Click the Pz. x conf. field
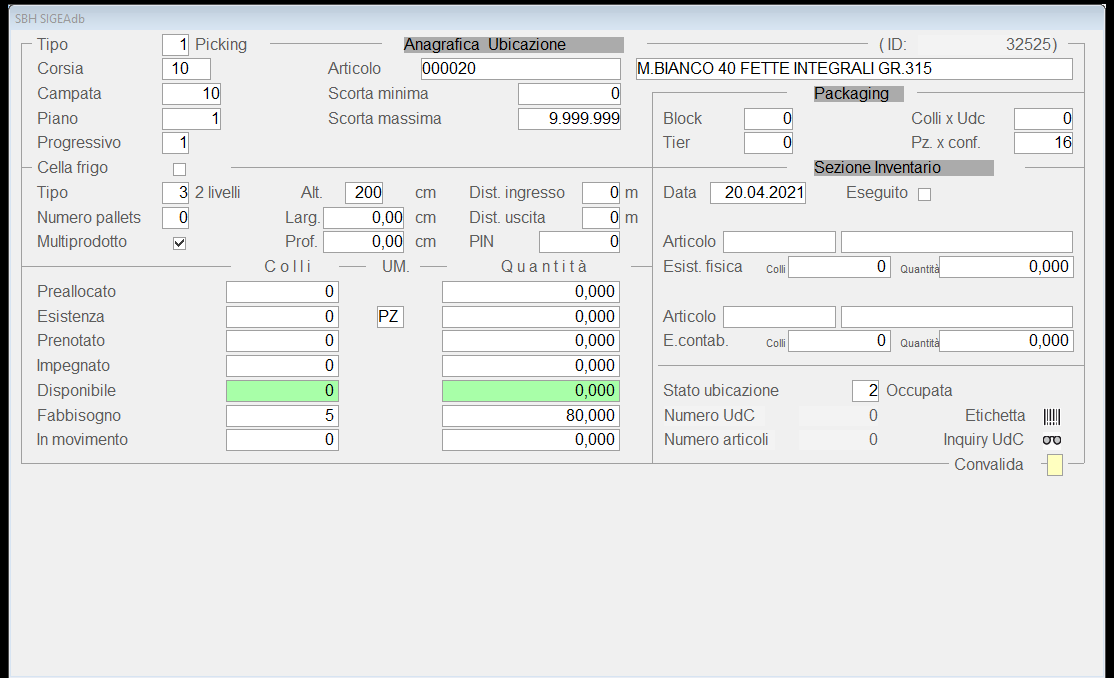Image resolution: width=1114 pixels, height=678 pixels. click(1043, 143)
